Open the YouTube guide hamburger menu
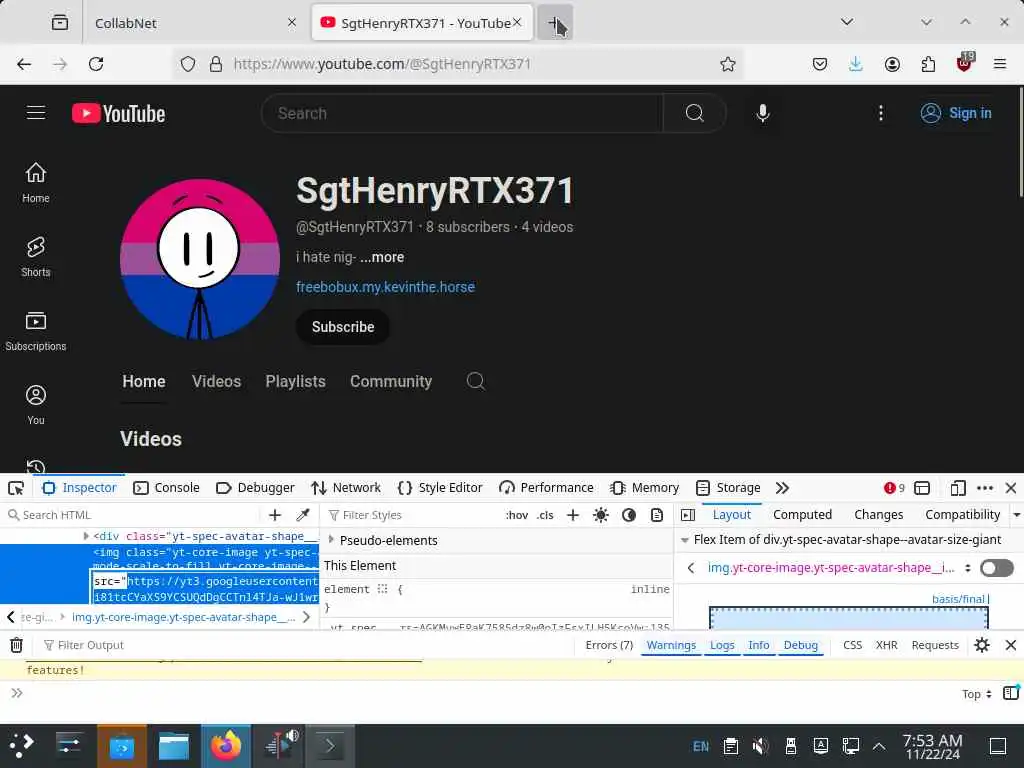 (x=36, y=113)
